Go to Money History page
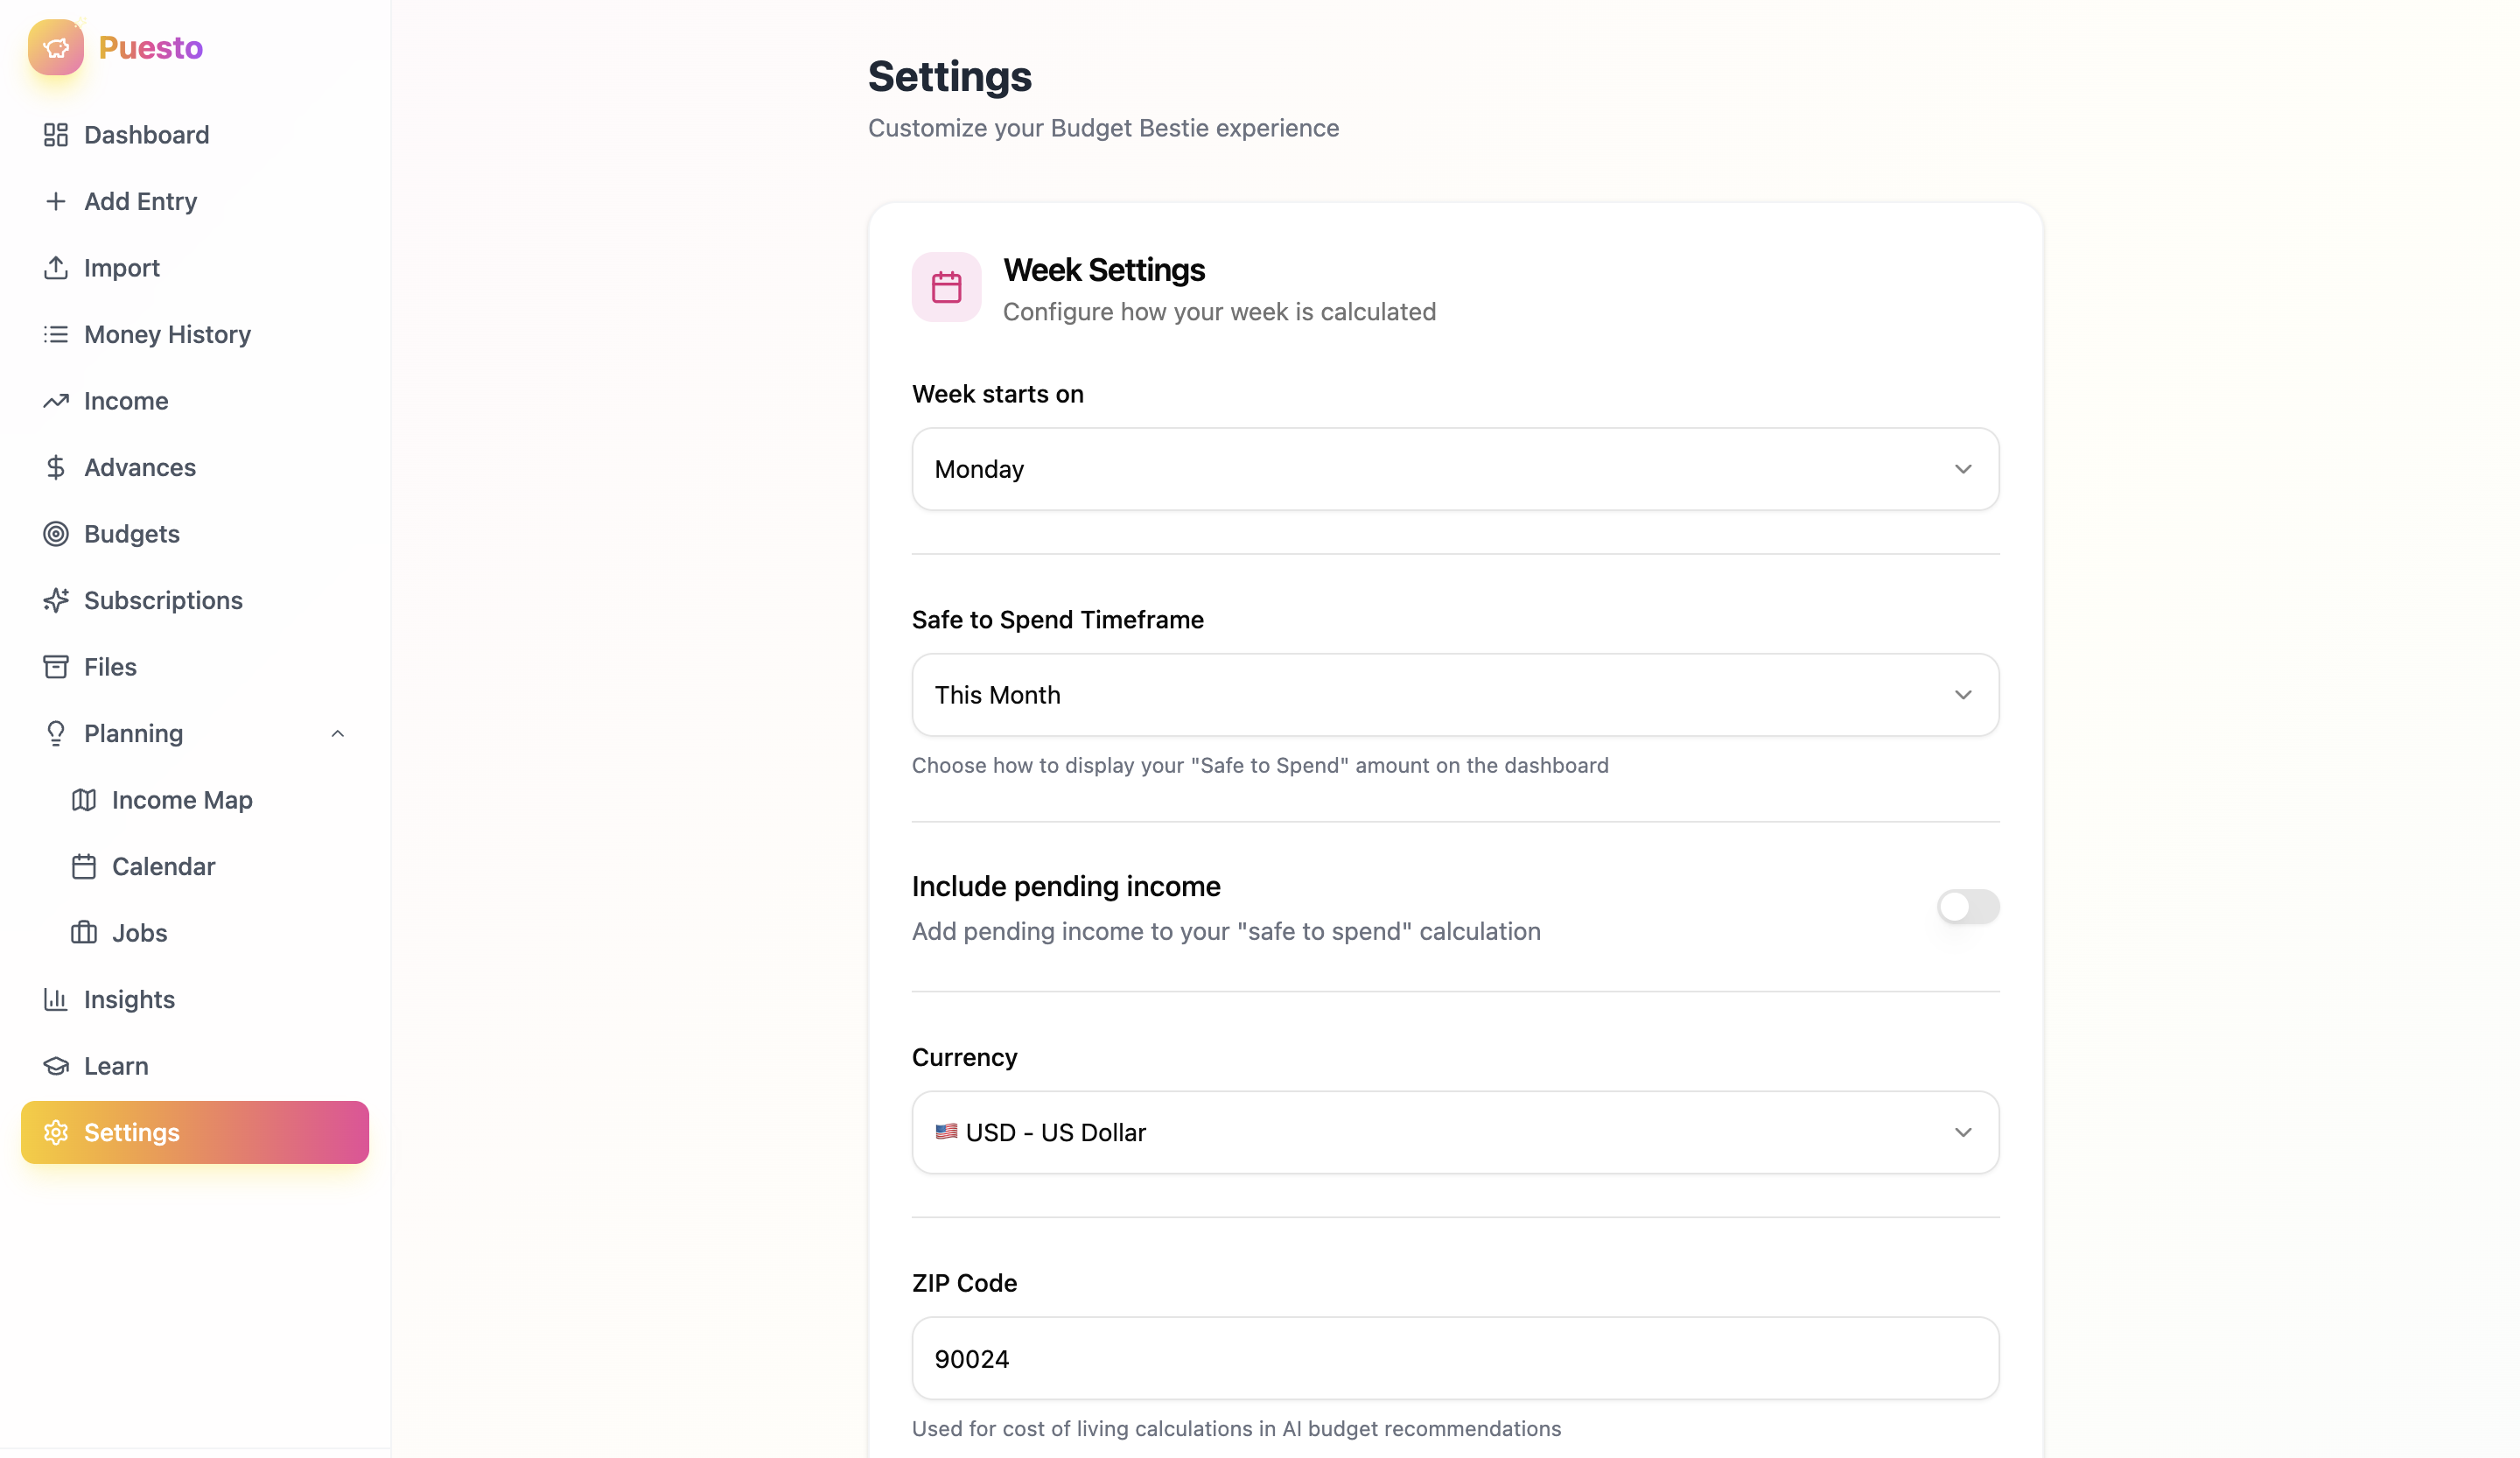This screenshot has height=1458, width=2520. [167, 334]
